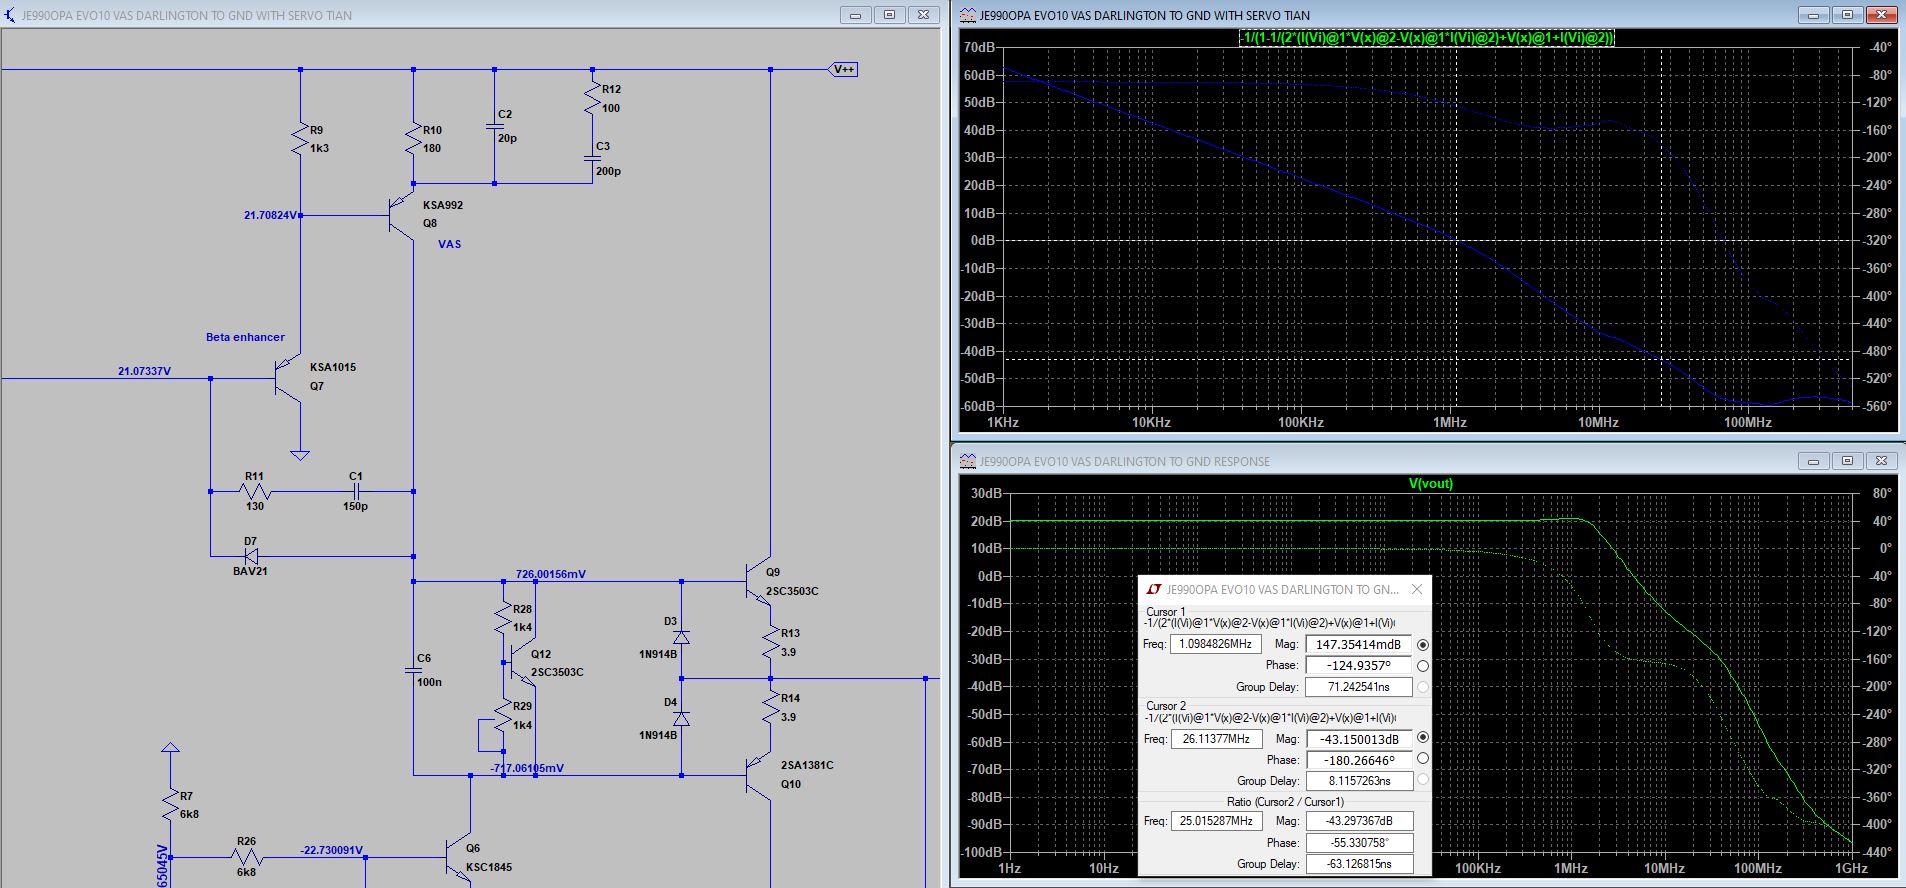Click the GND RESPONSE plot window's title icon

coord(967,461)
